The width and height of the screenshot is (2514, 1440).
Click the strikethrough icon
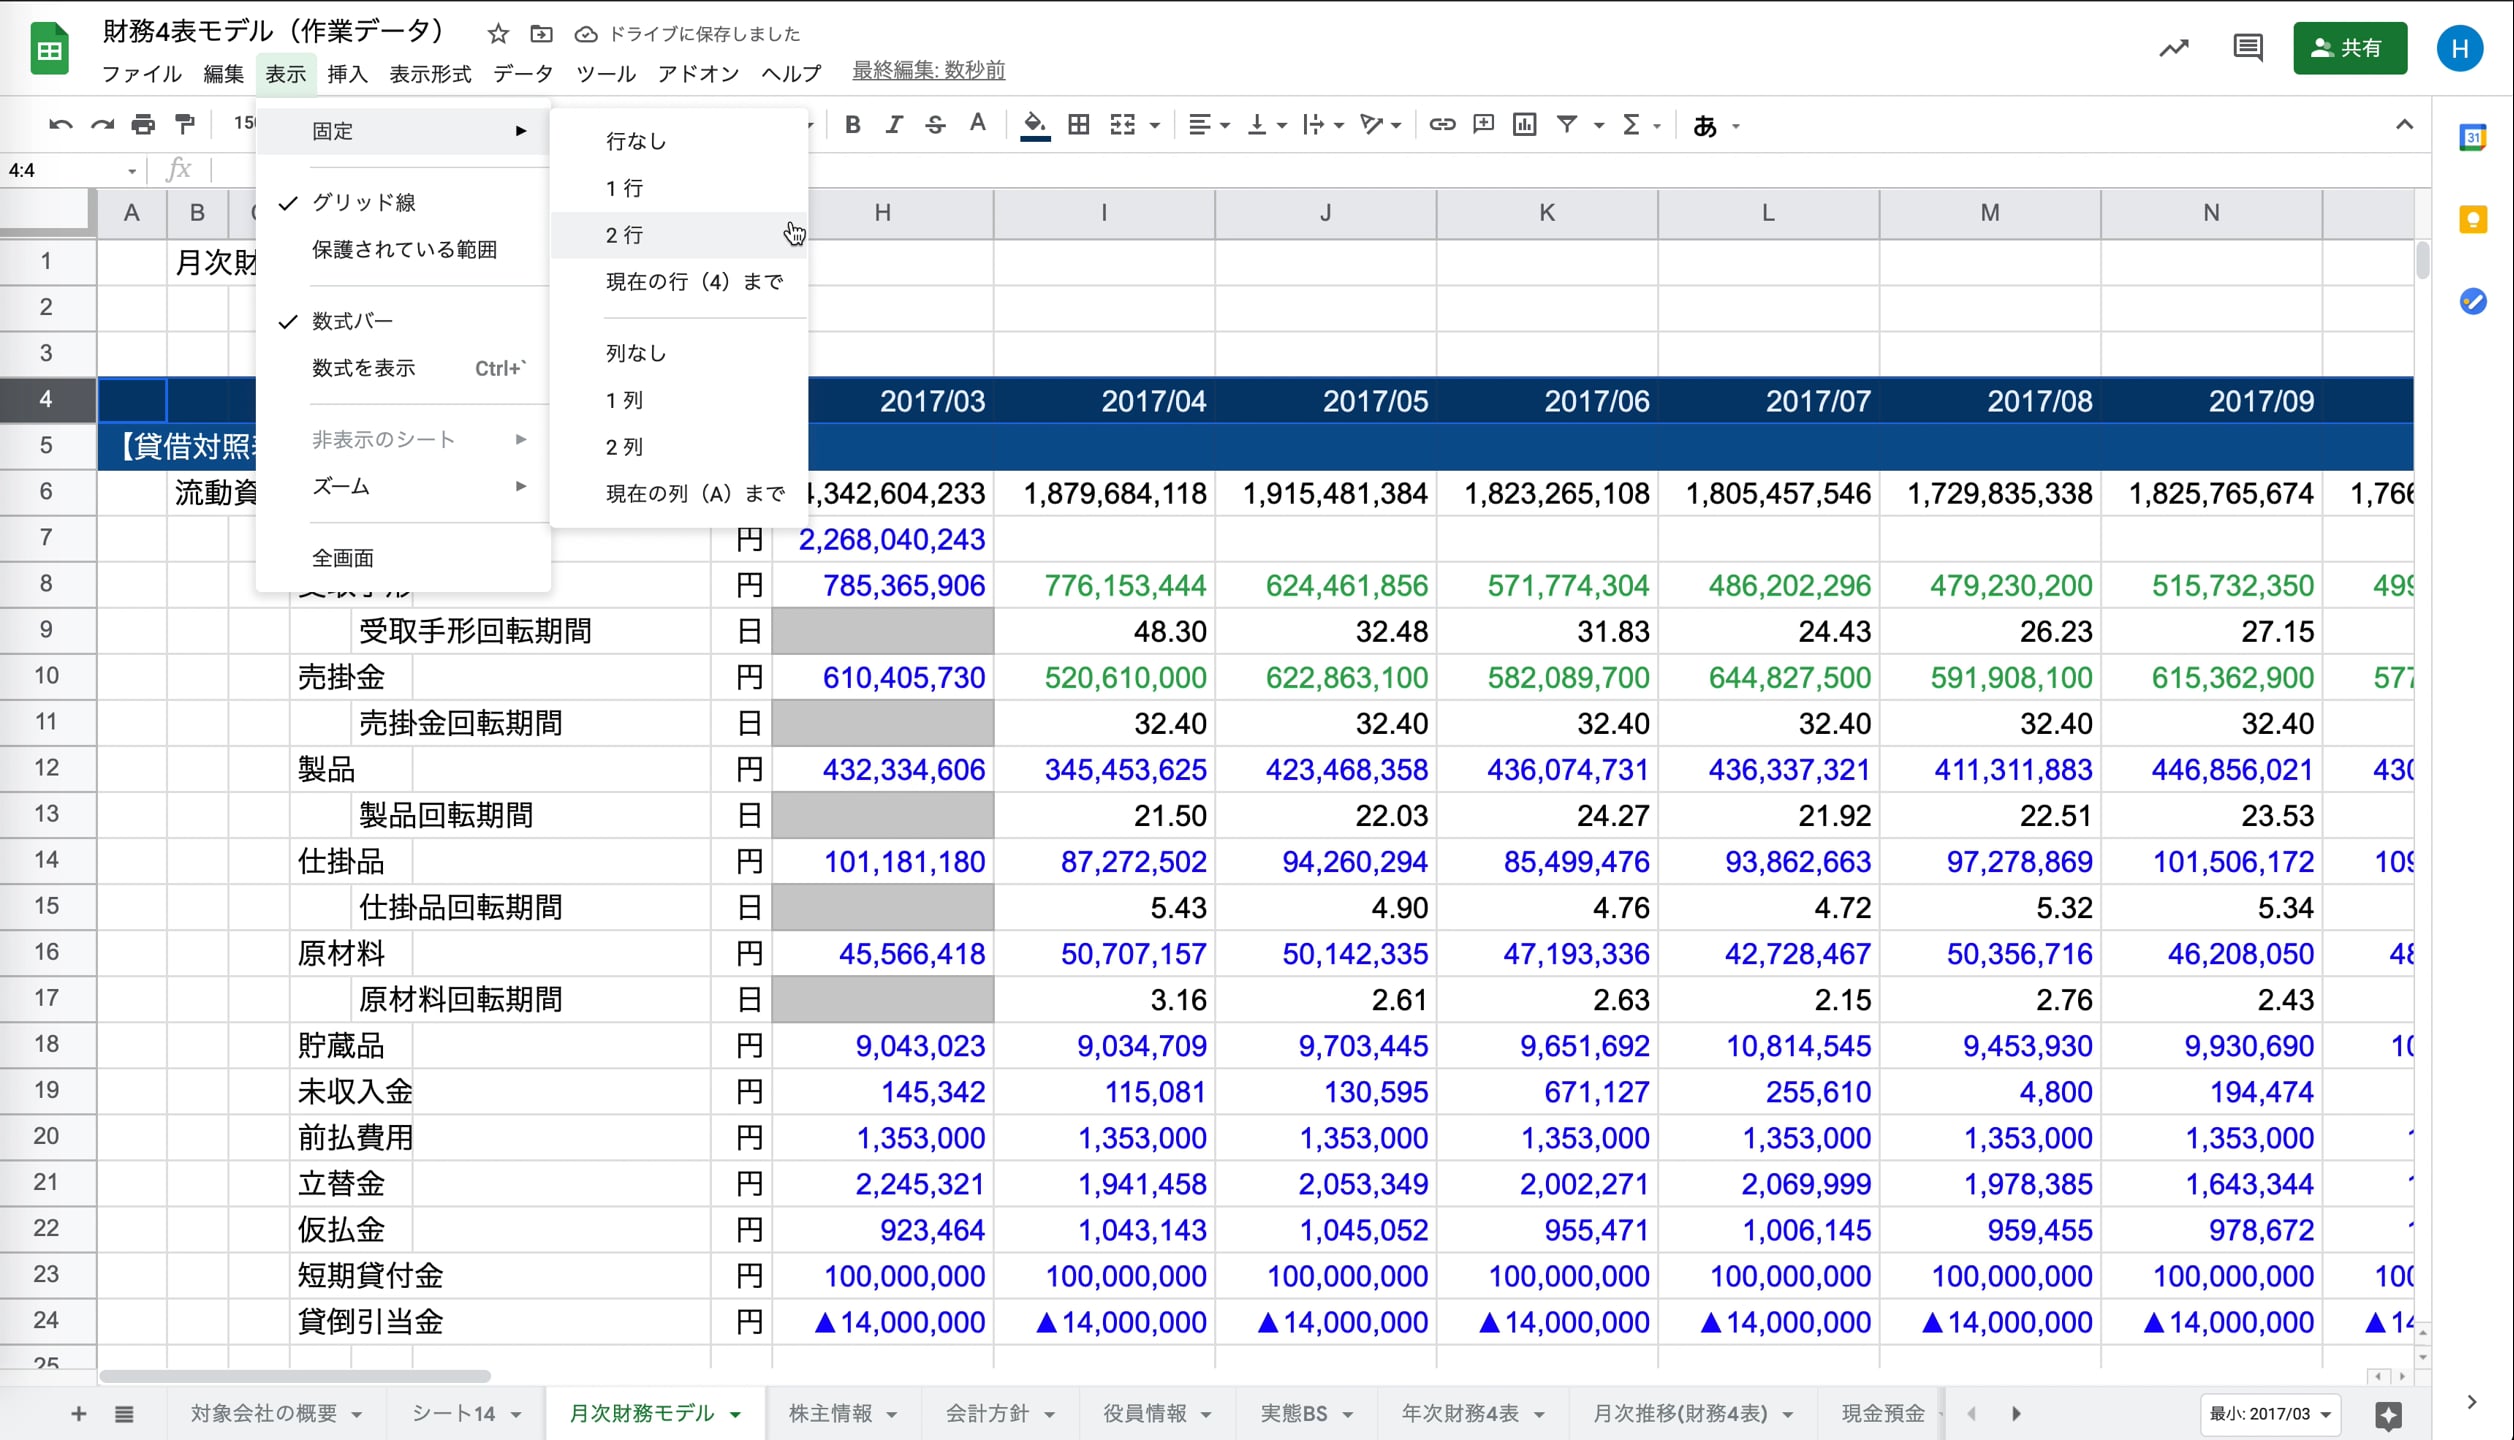935,125
